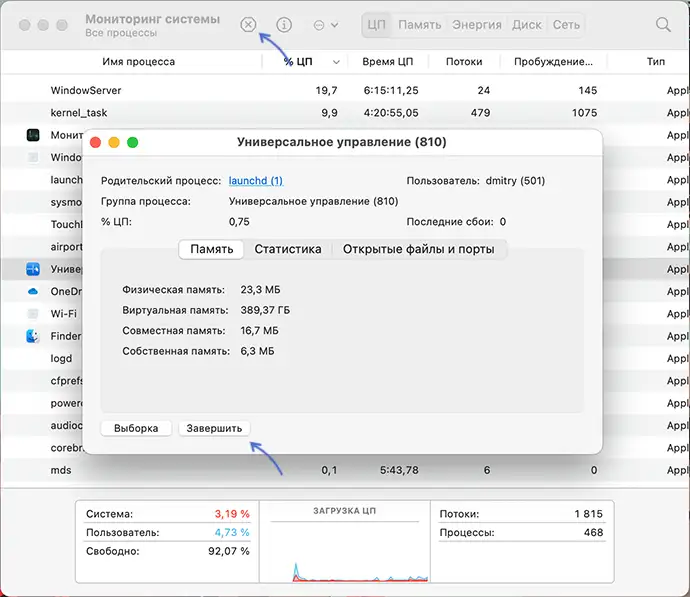Image resolution: width=690 pixels, height=597 pixels.
Task: Click the Finder process icon
Action: [33, 336]
